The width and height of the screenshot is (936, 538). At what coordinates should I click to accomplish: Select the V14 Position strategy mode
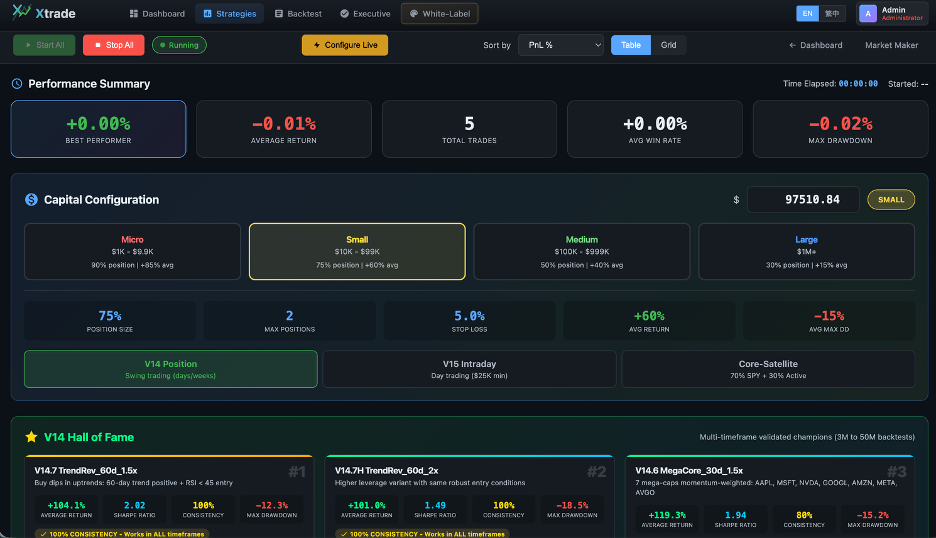[171, 369]
